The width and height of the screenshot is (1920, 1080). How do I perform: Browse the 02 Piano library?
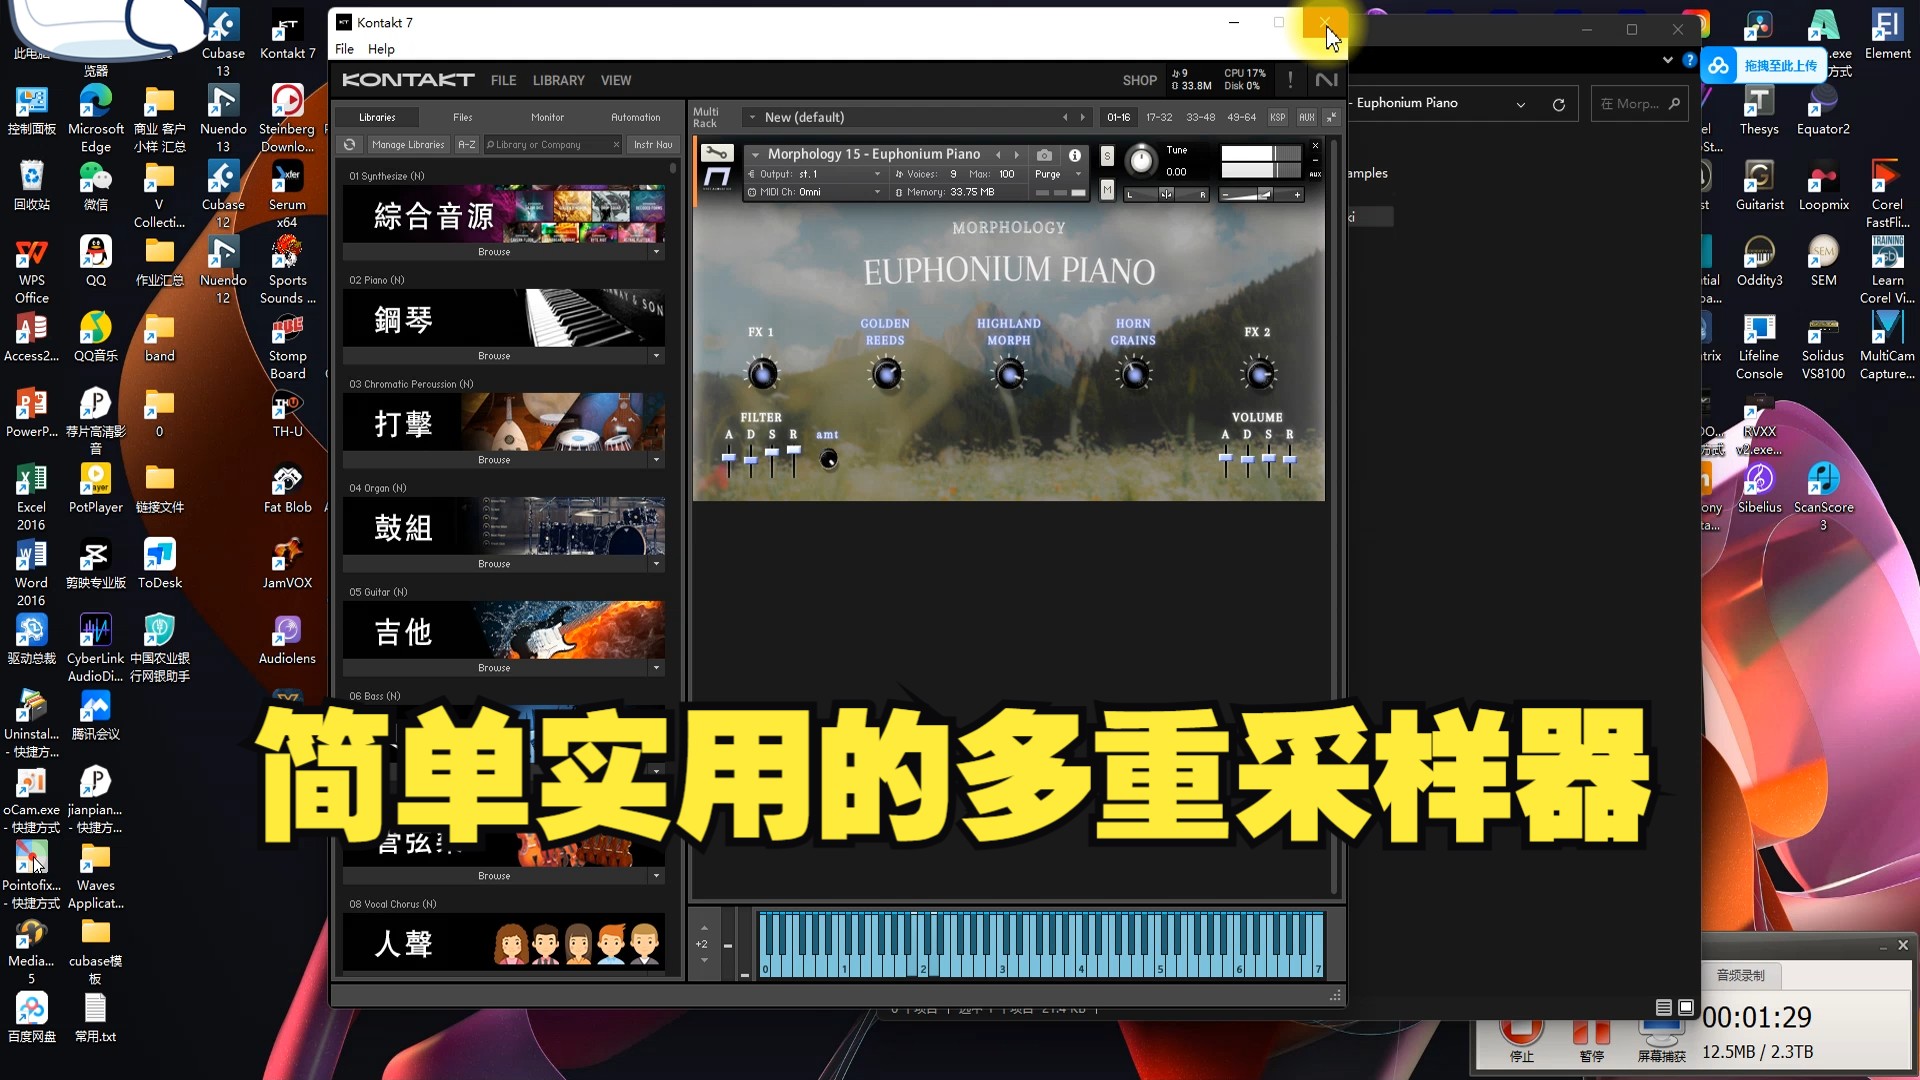point(494,356)
